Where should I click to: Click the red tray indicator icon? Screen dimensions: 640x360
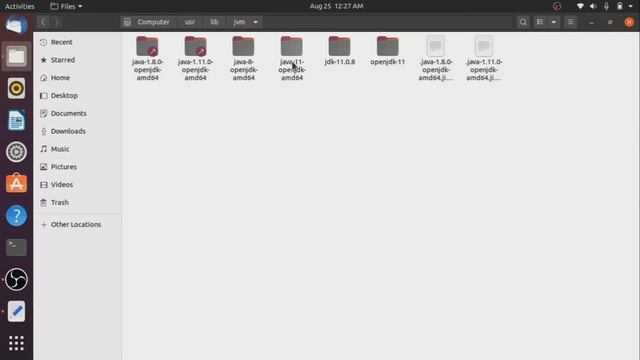point(557,6)
